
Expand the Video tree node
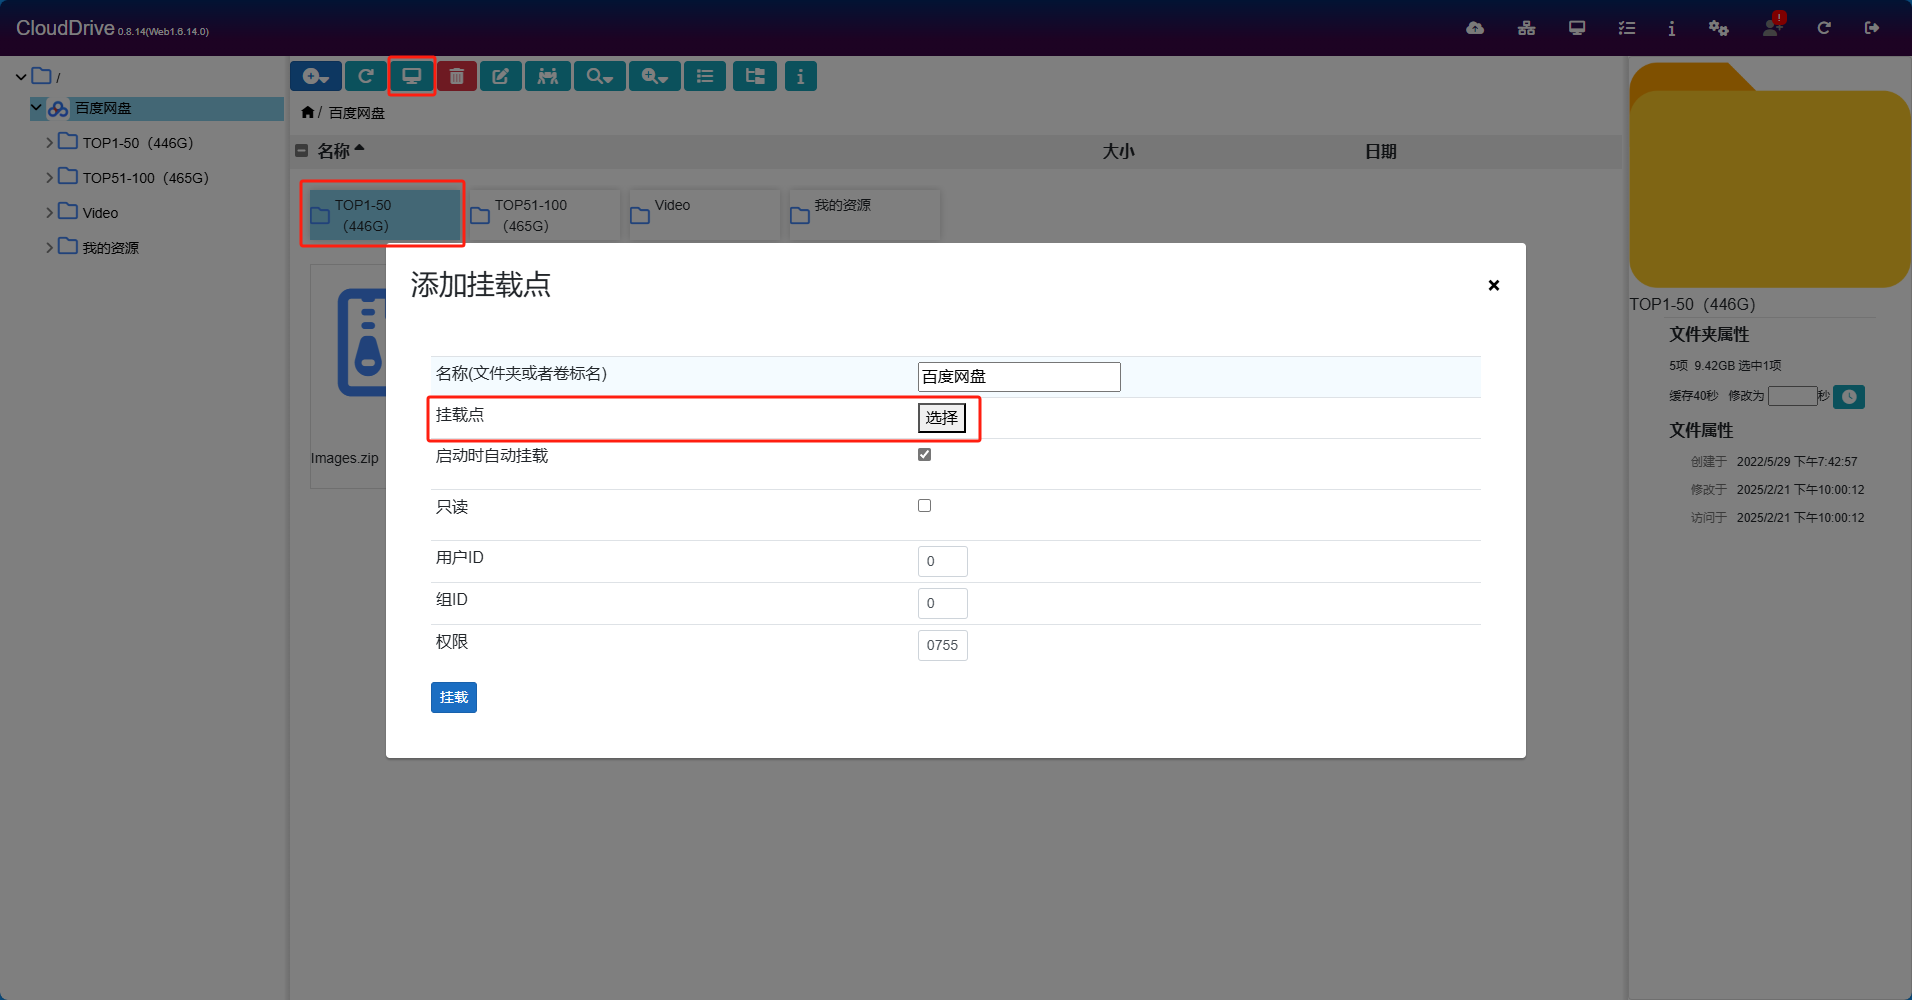pyautogui.click(x=49, y=213)
